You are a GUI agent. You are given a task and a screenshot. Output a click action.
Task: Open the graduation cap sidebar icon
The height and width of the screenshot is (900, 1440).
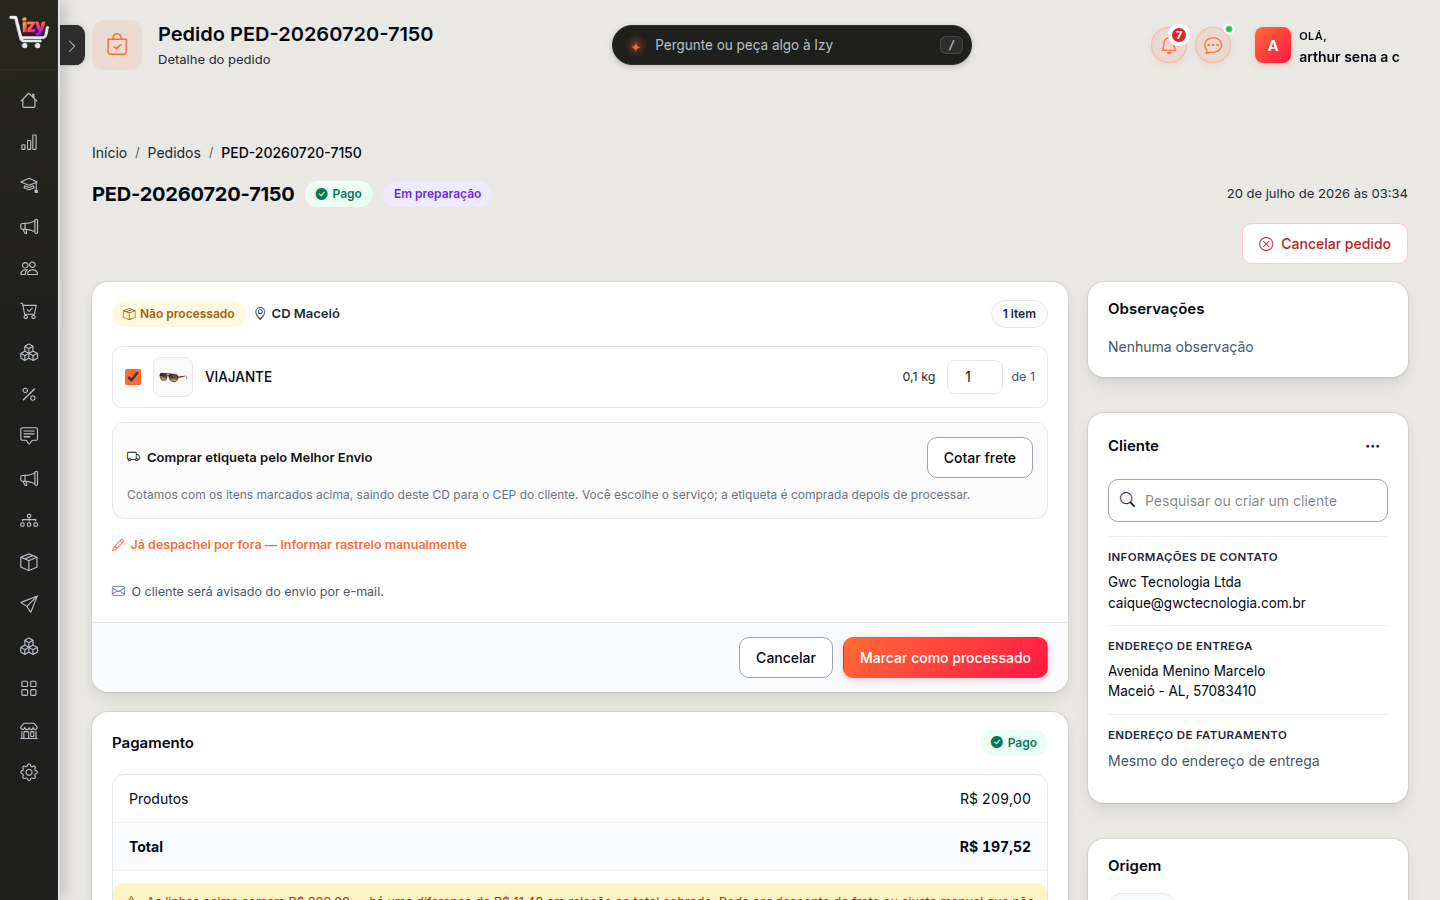[29, 185]
